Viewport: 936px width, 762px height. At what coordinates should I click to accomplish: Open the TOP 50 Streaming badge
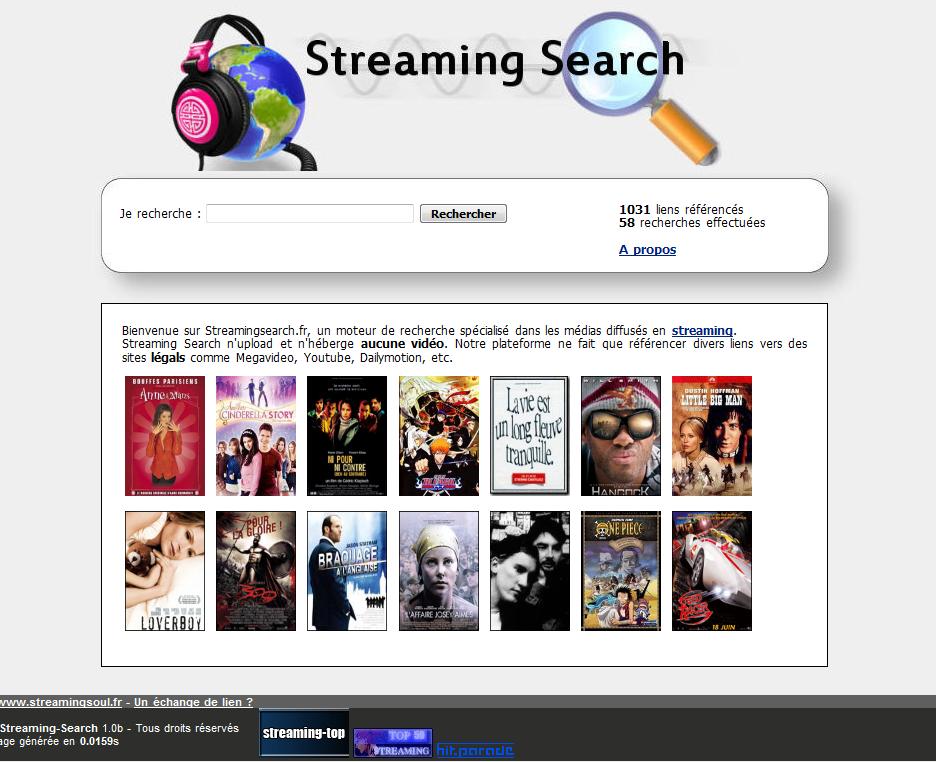point(392,743)
